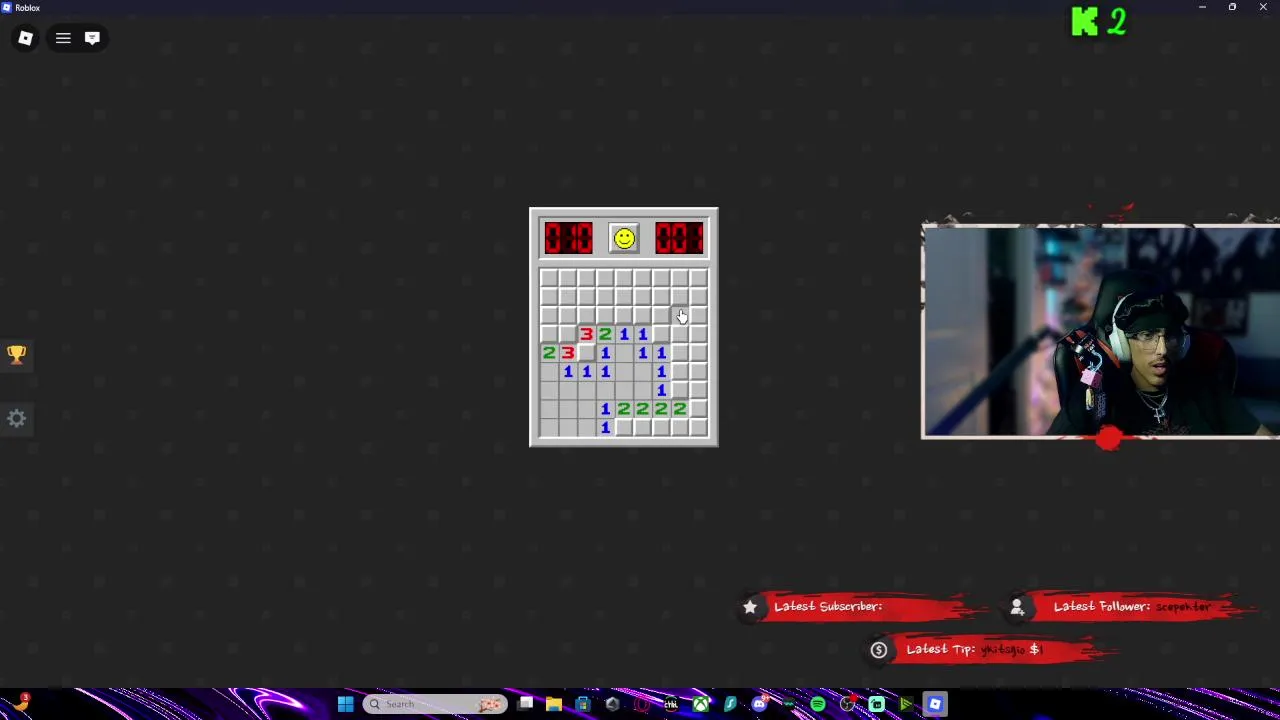Click the green play-arrow taskbar icon

click(x=906, y=704)
